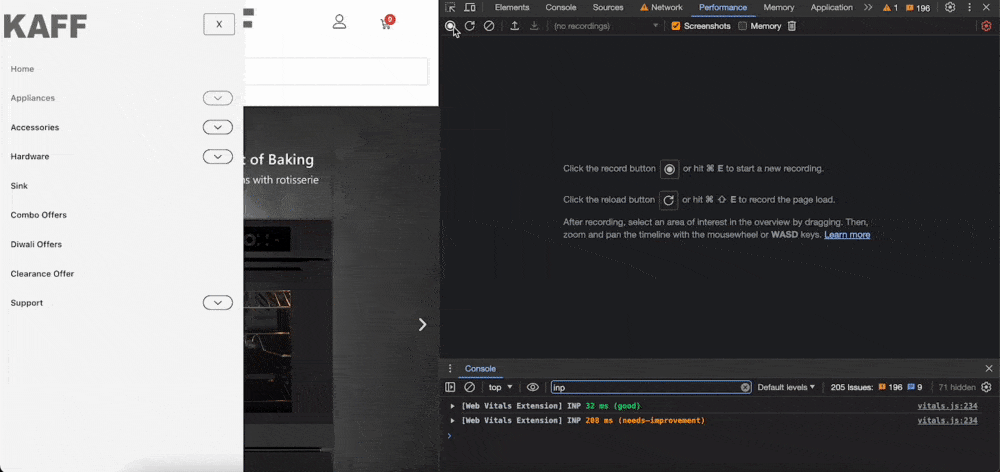Viewport: 1000px width, 472px height.
Task: Expand the Support submenu chevron
Action: tap(217, 303)
